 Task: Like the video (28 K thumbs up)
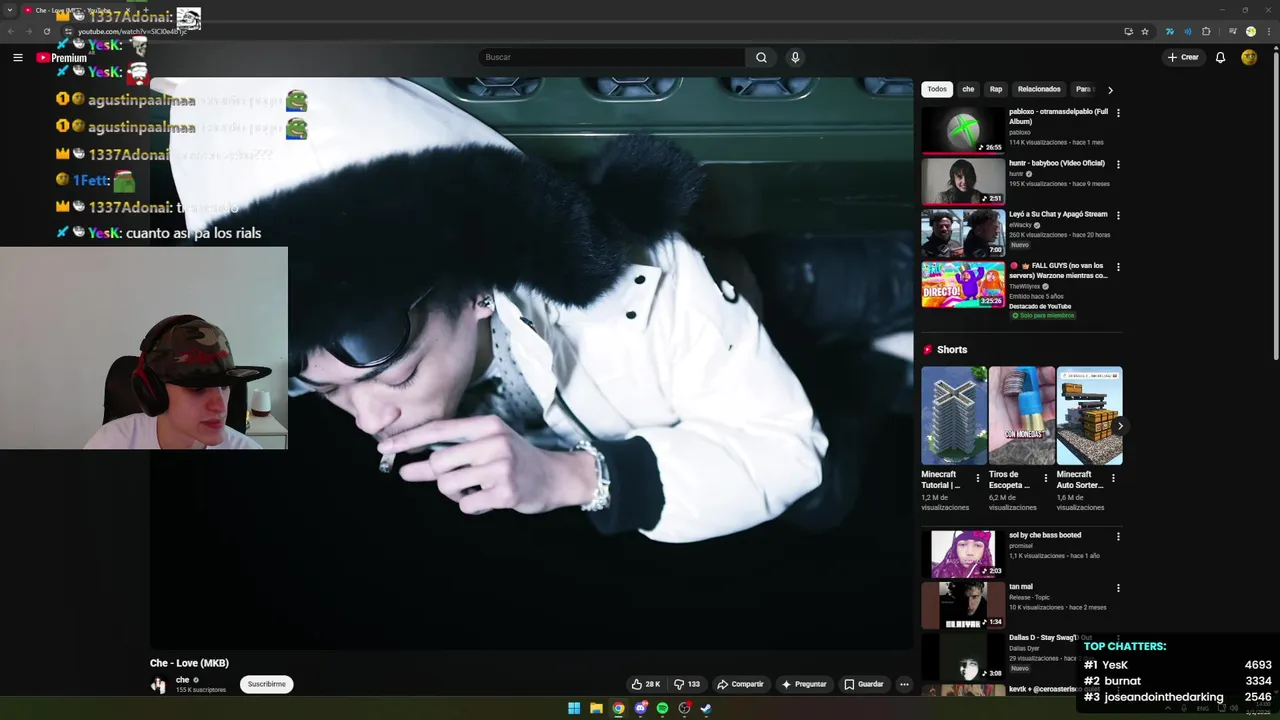646,684
